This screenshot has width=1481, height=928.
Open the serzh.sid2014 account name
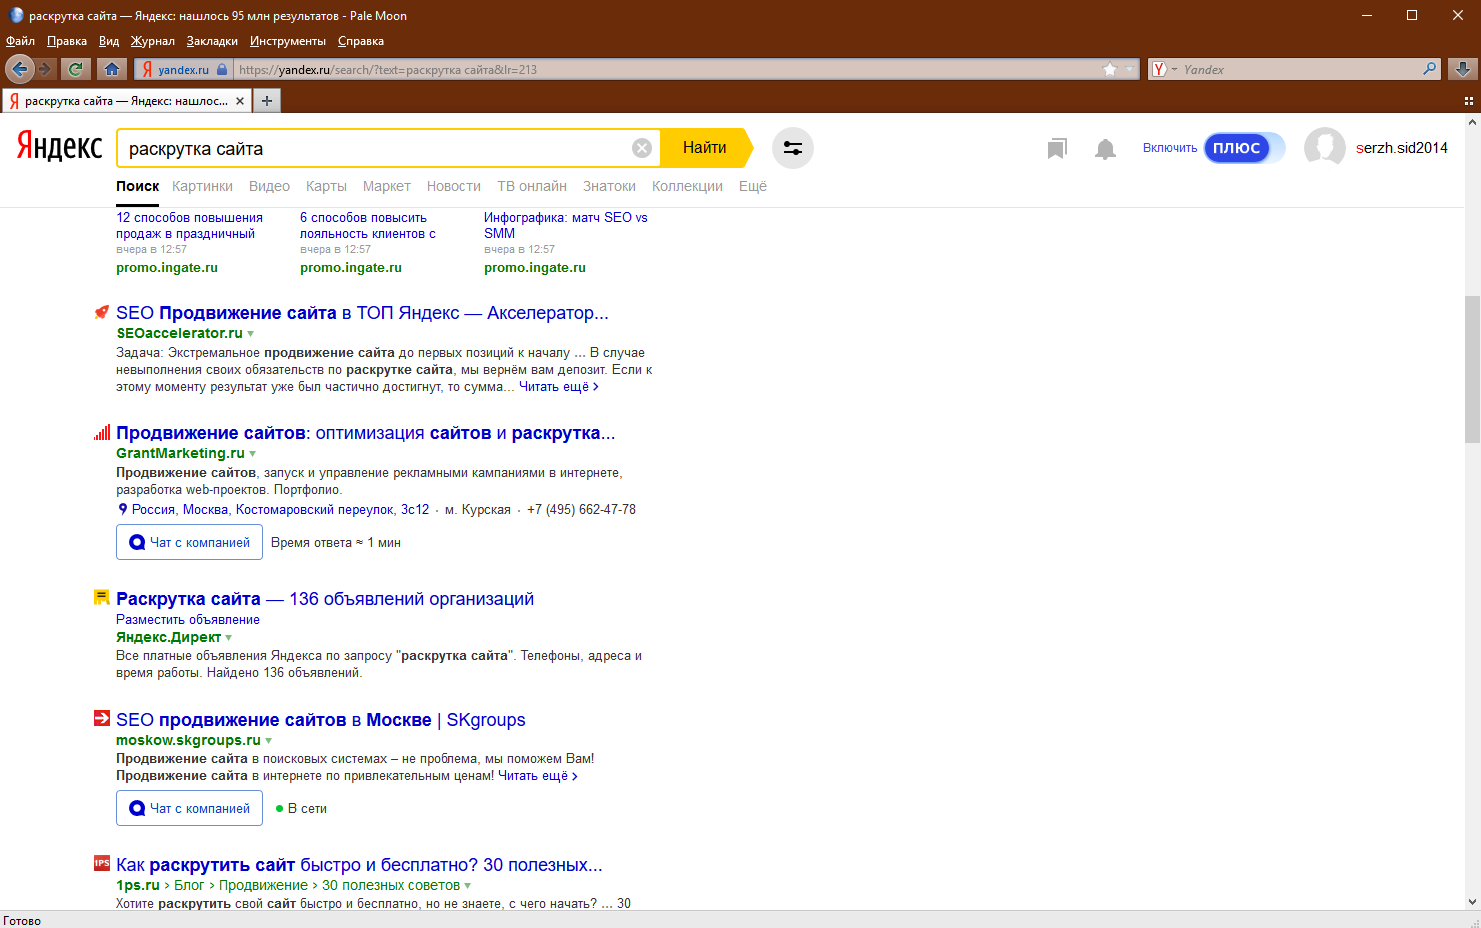click(1402, 148)
